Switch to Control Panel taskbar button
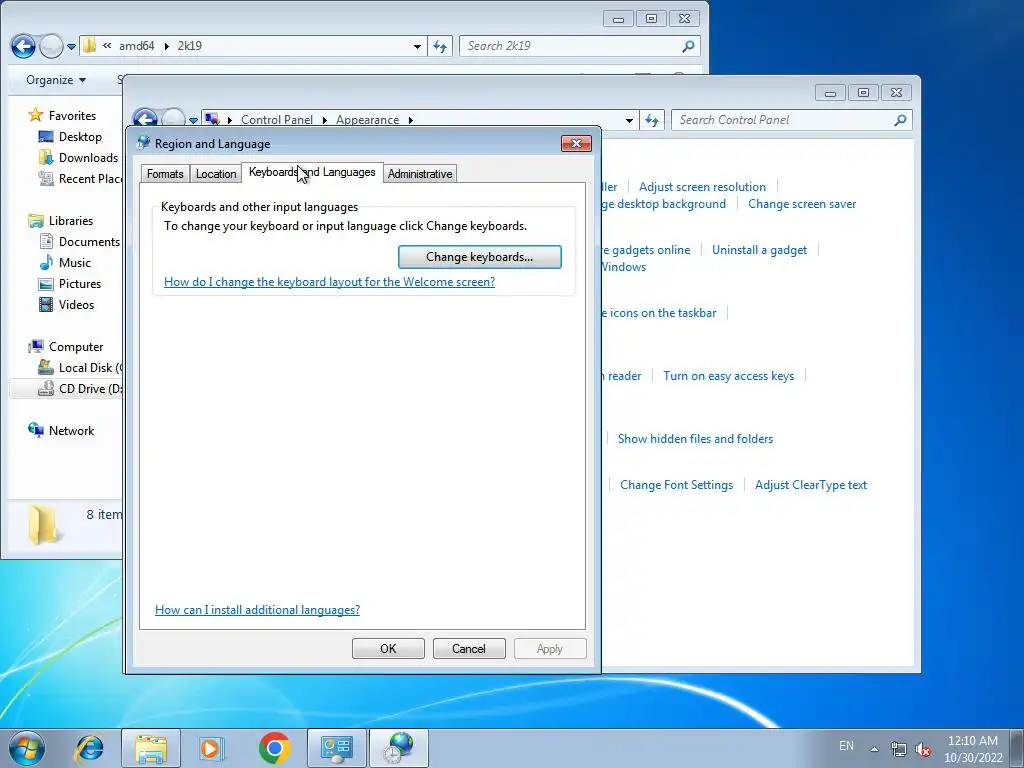This screenshot has height=768, width=1024. coord(337,748)
